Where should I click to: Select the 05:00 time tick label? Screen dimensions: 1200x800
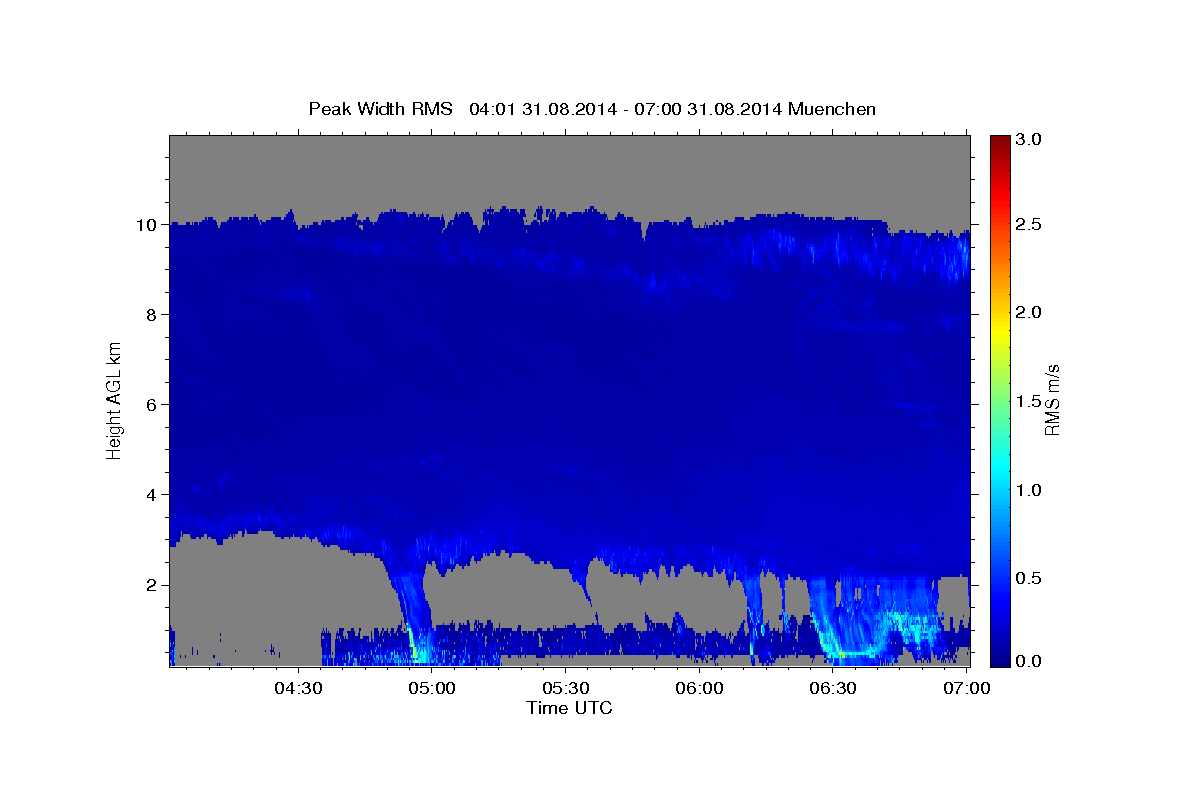tap(432, 689)
